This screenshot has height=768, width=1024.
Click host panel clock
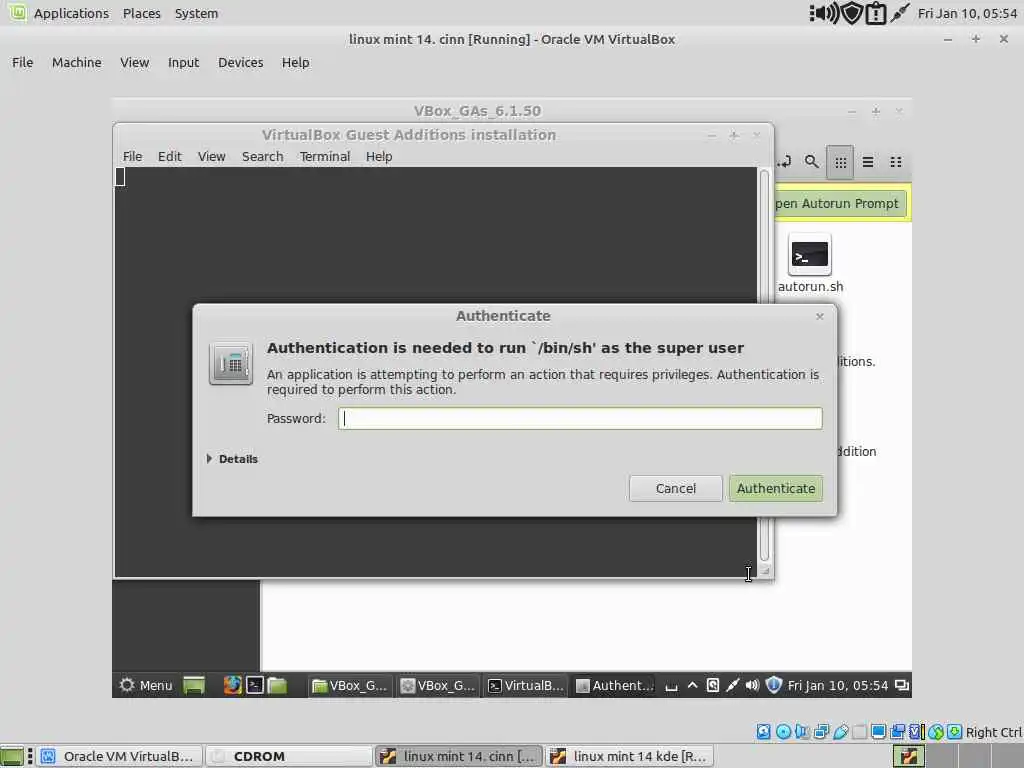tap(967, 14)
